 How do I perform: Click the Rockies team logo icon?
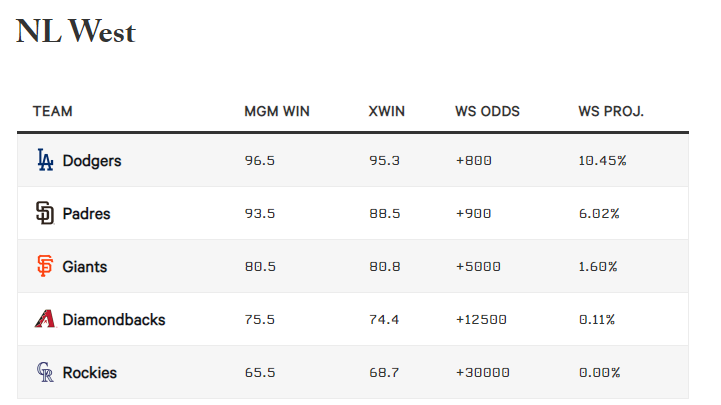(x=44, y=373)
